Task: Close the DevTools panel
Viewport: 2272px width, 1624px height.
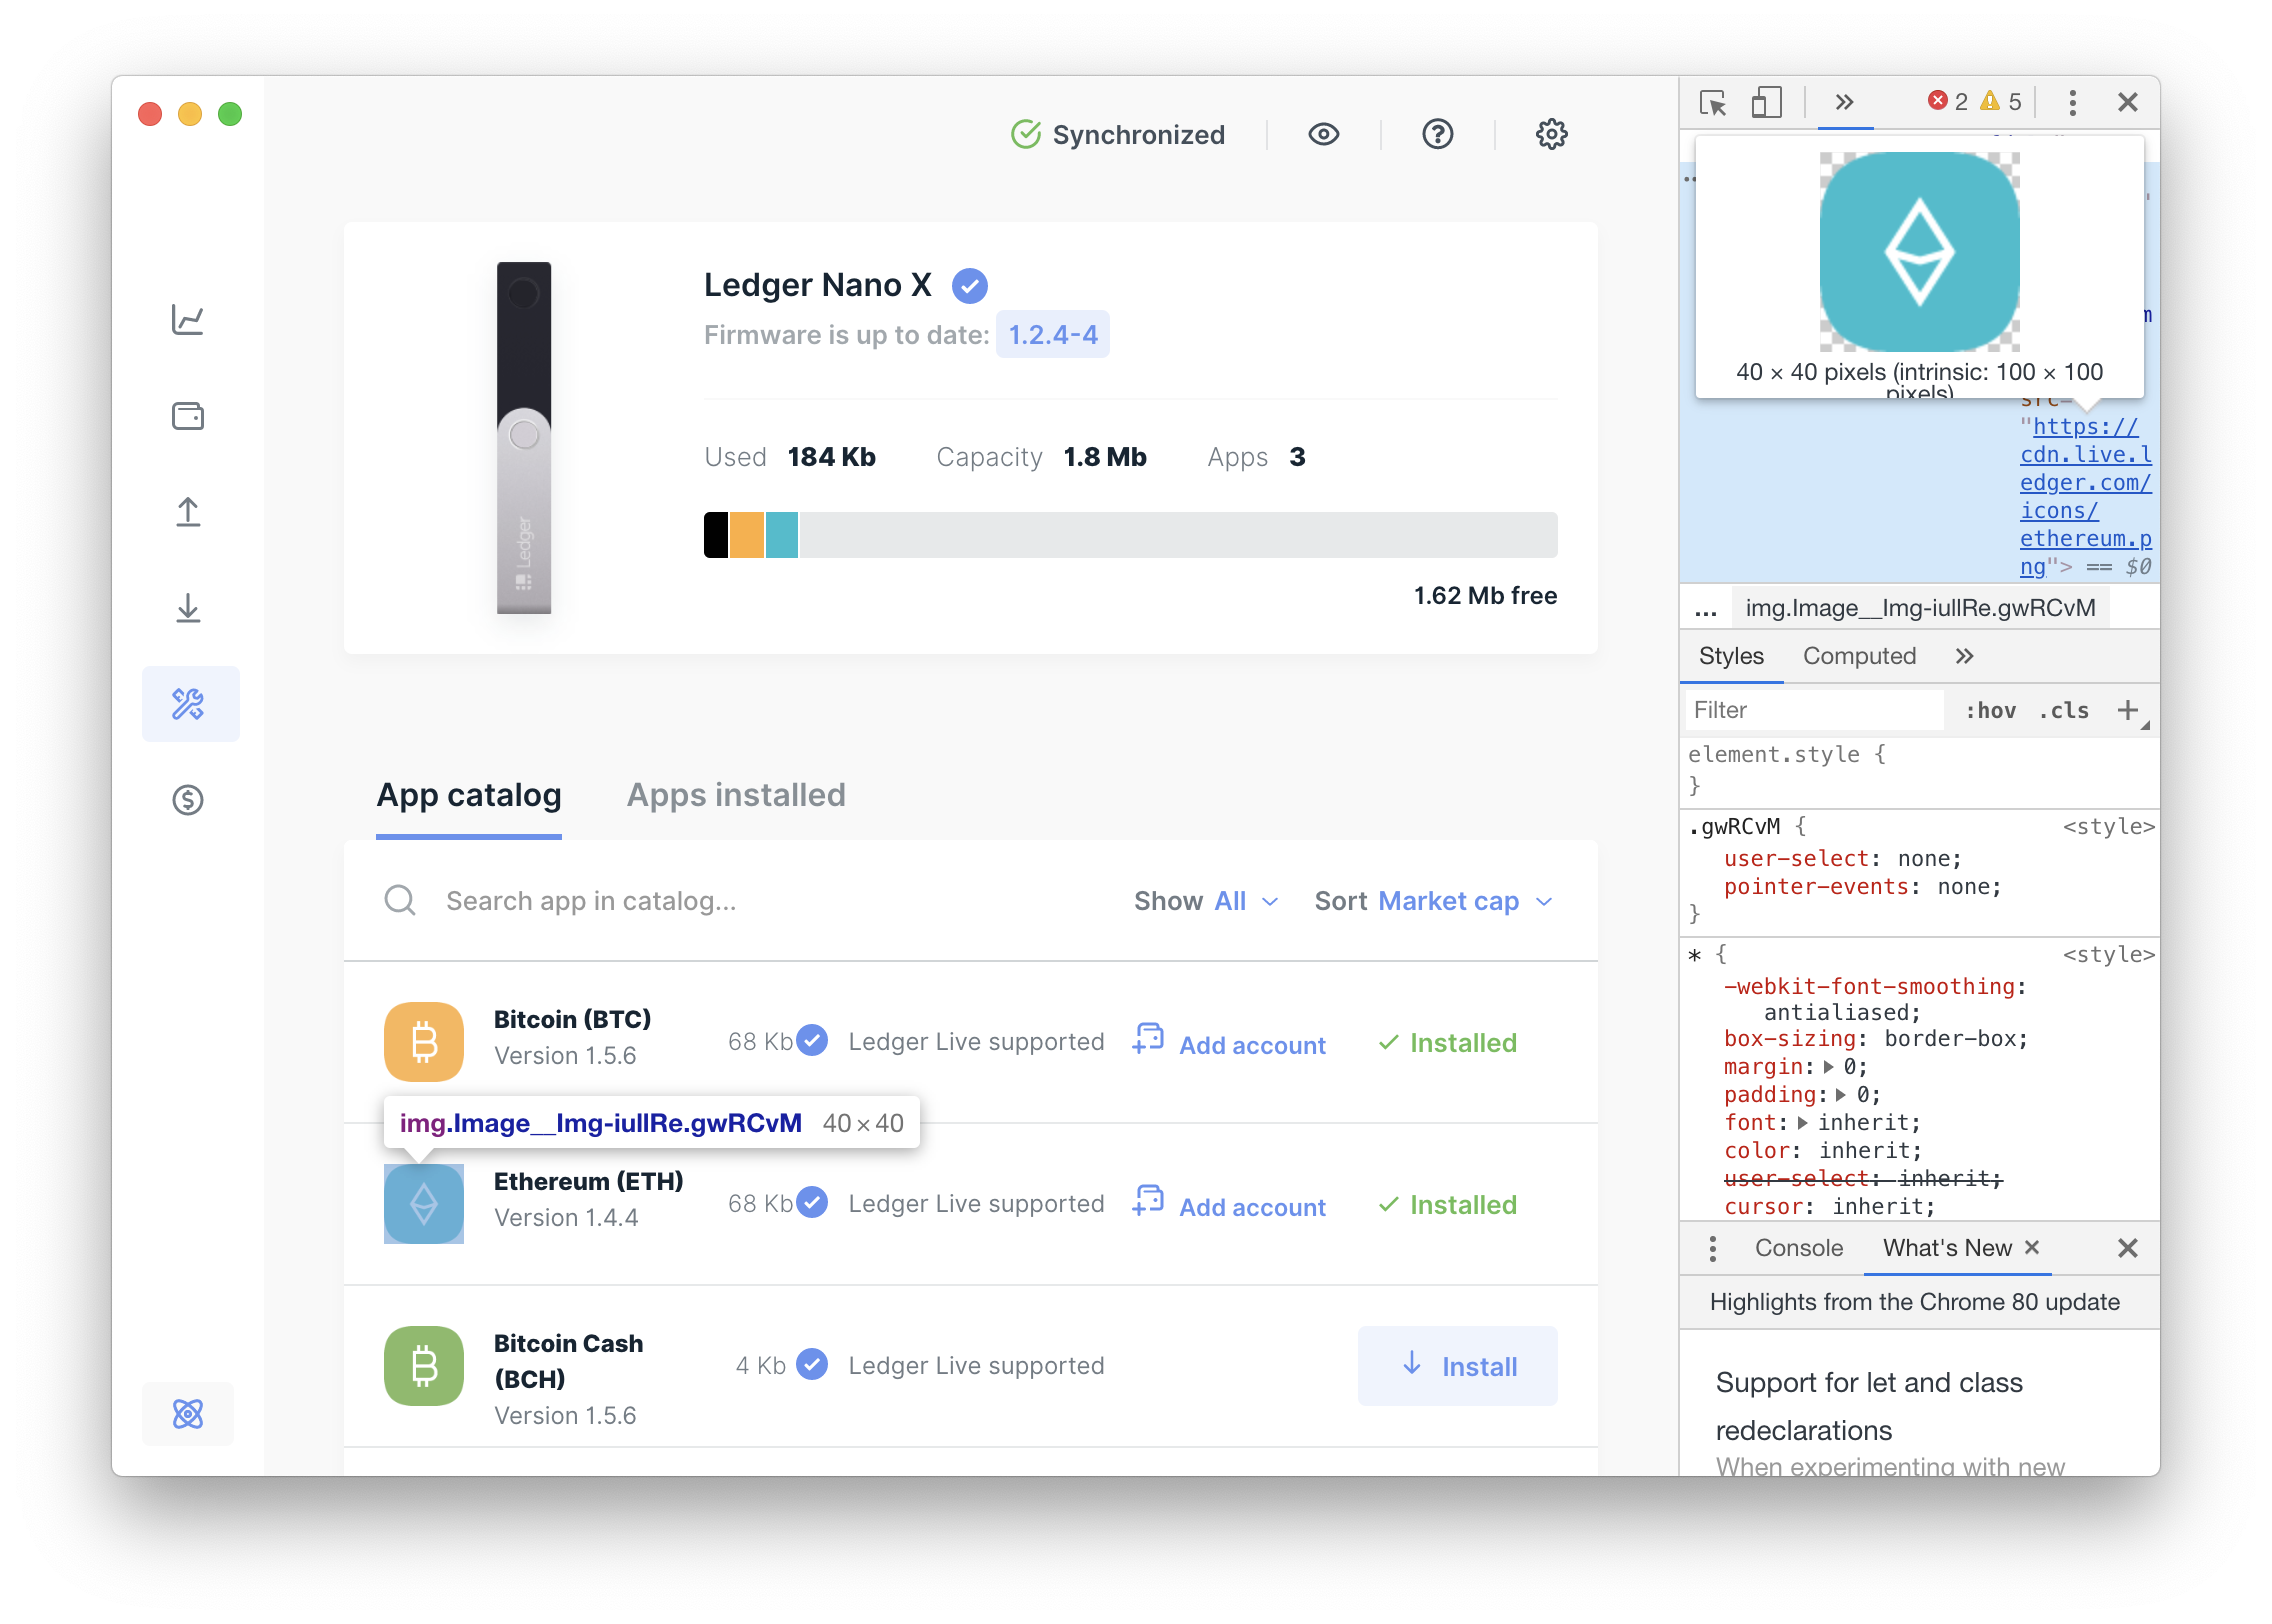Action: pos(2127,102)
